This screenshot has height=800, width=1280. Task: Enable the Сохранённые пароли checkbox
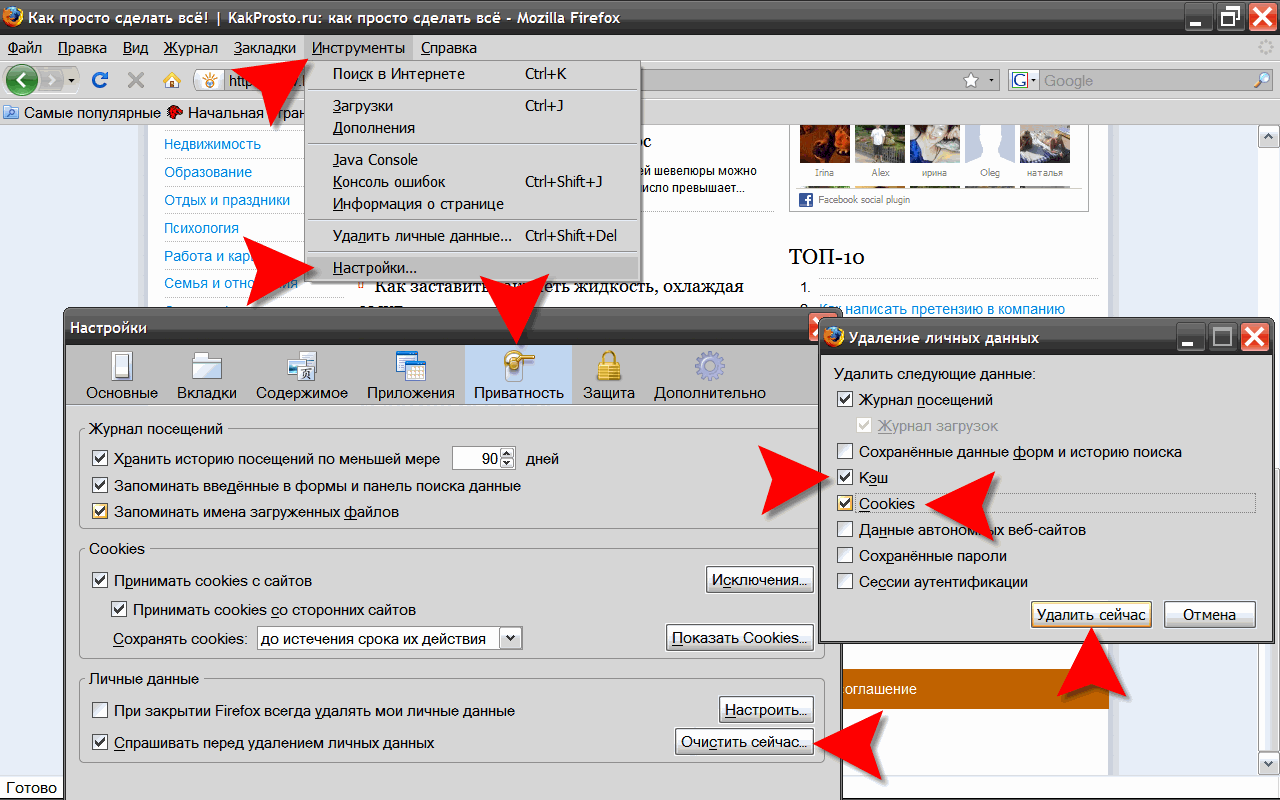pos(845,556)
